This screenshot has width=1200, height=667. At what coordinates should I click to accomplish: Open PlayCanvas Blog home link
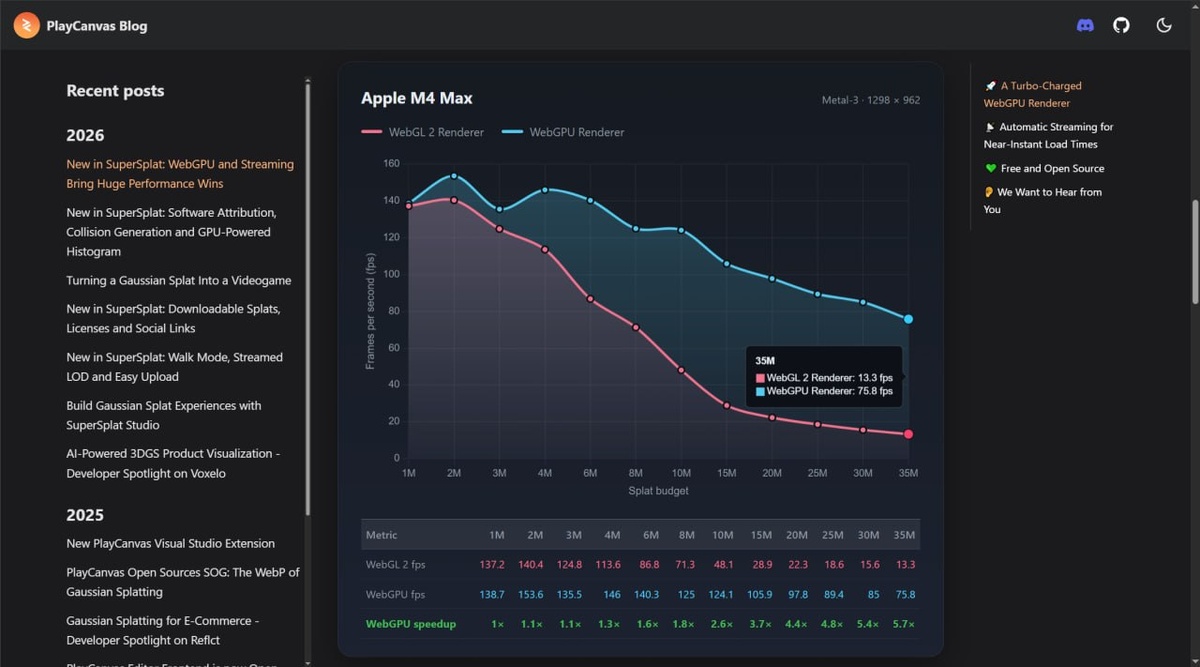pos(80,26)
